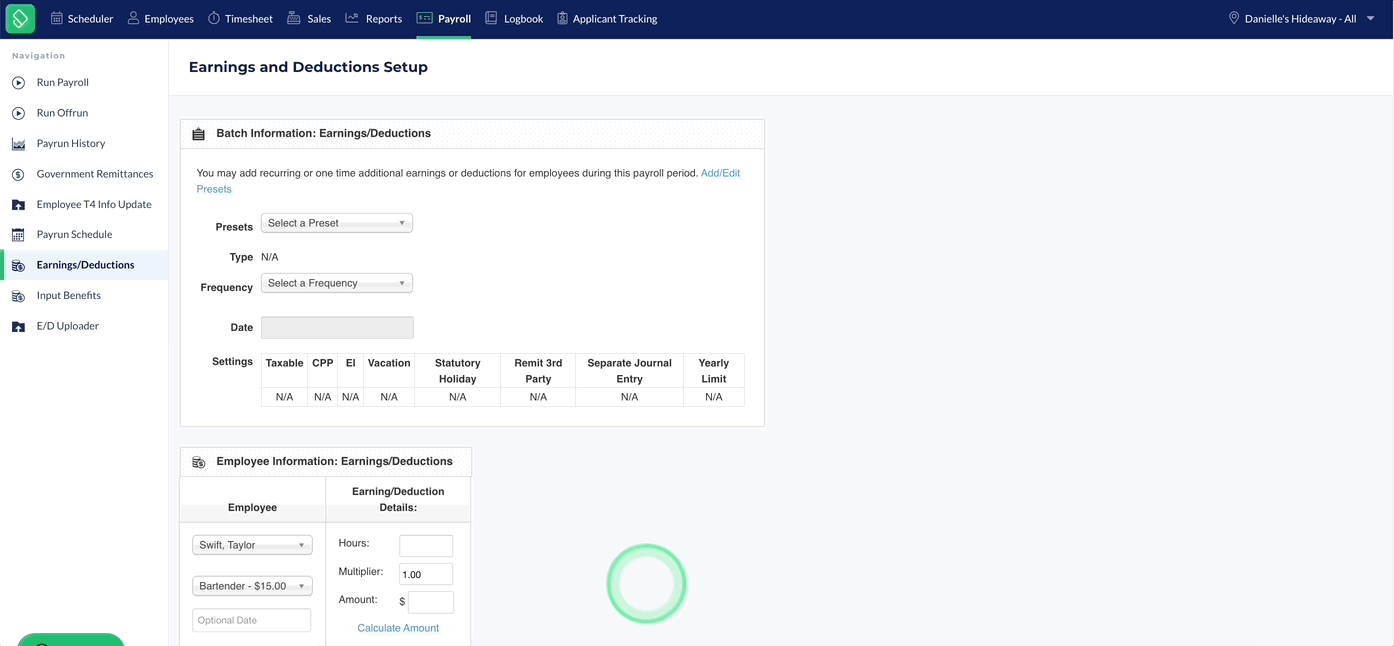
Task: Click the Run Offrun play icon
Action: point(18,113)
